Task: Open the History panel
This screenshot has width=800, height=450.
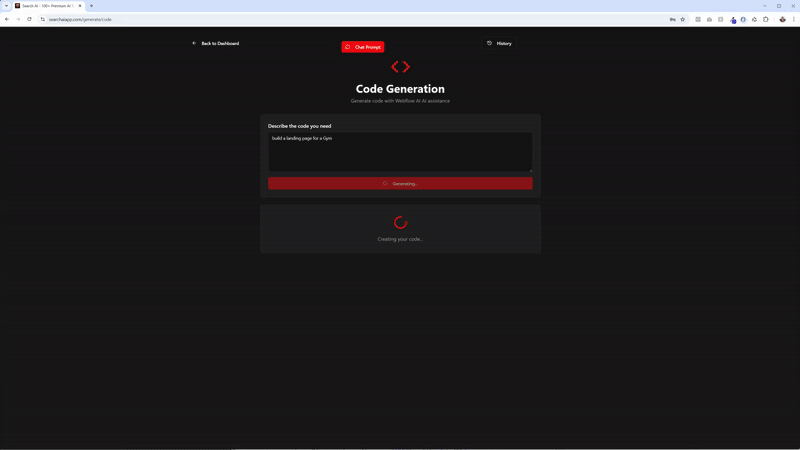Action: (x=499, y=43)
